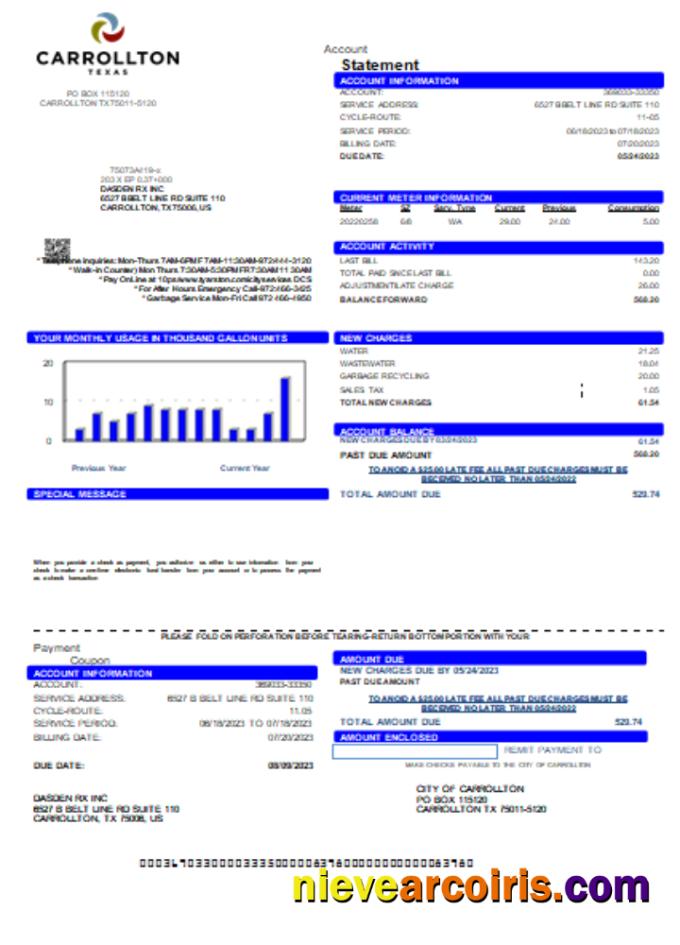Viewport: 680px width, 945px height.
Task: Click the nievearcoiris.com watermark
Action: [470, 886]
